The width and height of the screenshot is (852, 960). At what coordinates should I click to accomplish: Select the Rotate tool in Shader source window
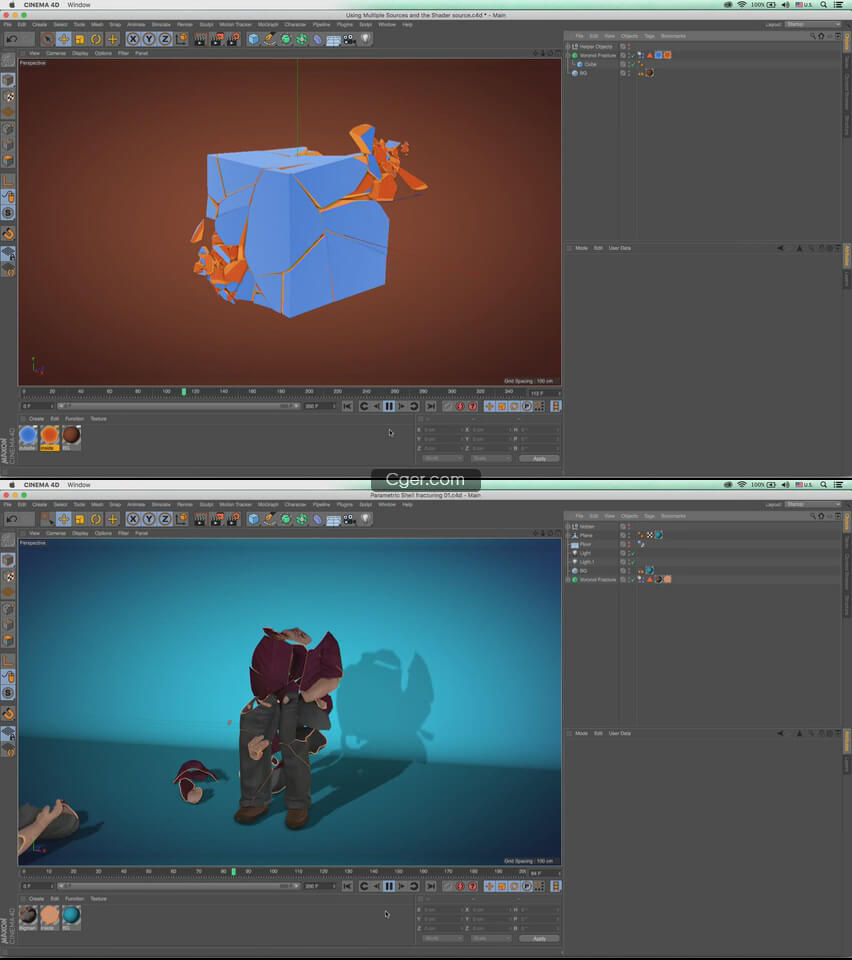point(96,39)
